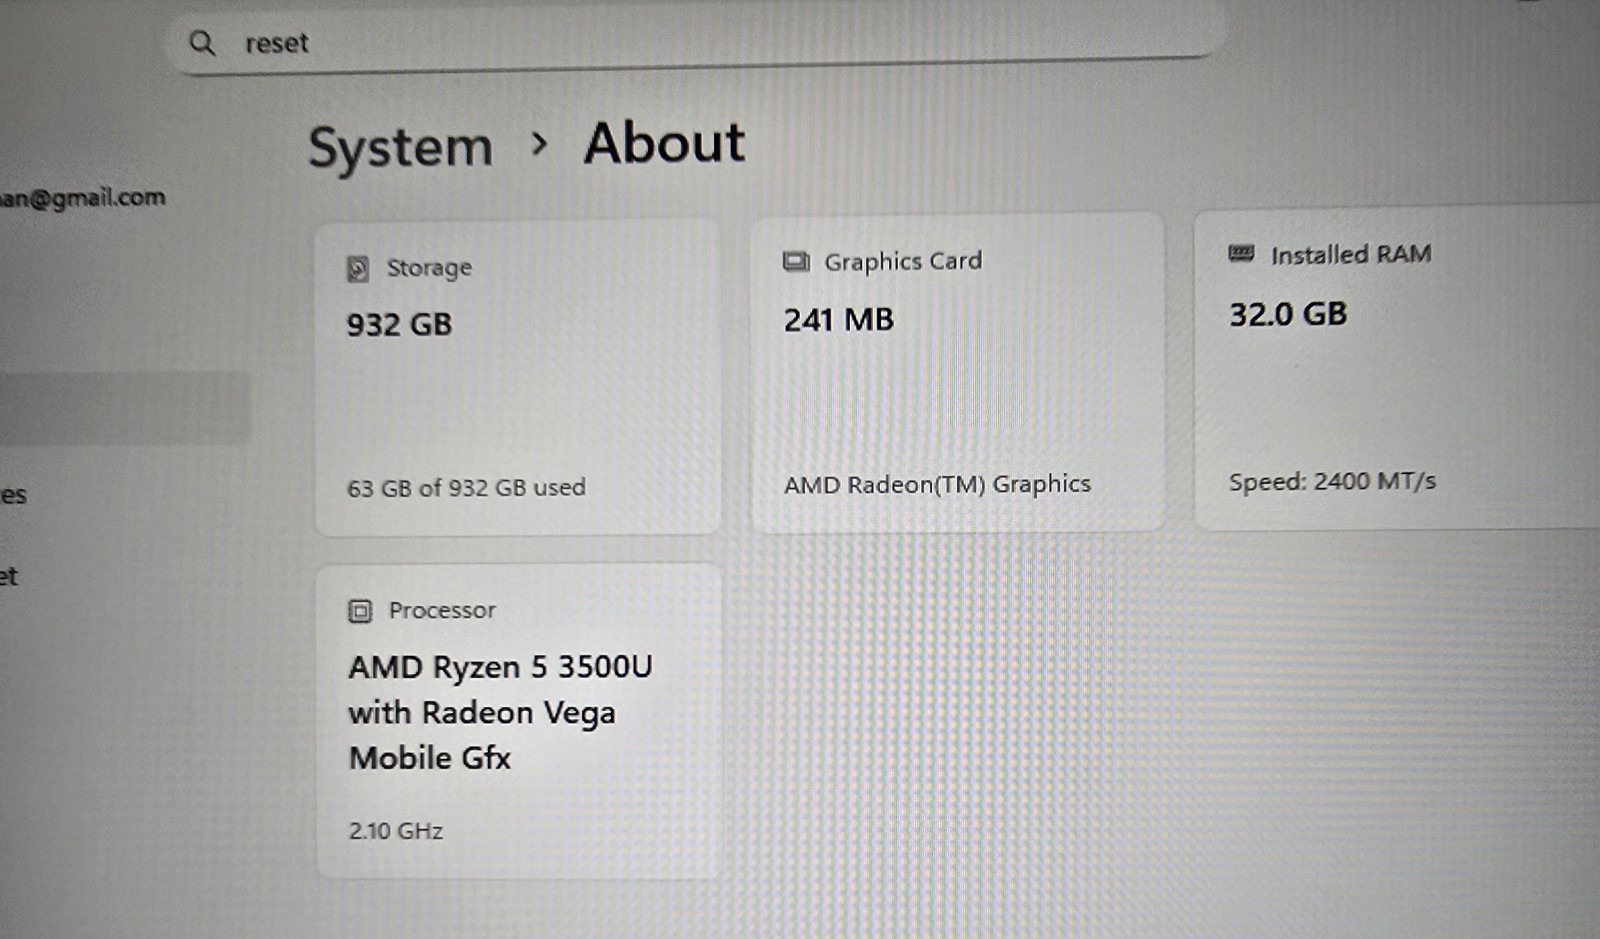Go back to System in the breadcrumb
The width and height of the screenshot is (1600, 939).
[400, 148]
